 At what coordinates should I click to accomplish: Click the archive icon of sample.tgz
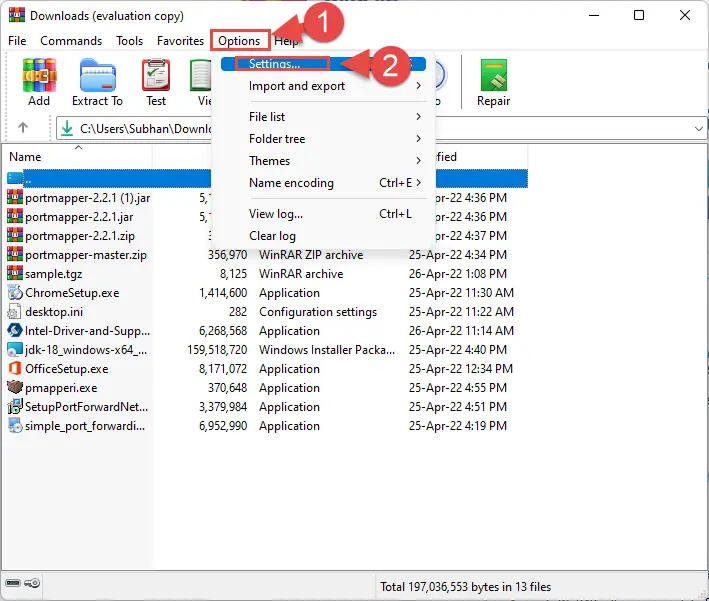pyautogui.click(x=14, y=273)
